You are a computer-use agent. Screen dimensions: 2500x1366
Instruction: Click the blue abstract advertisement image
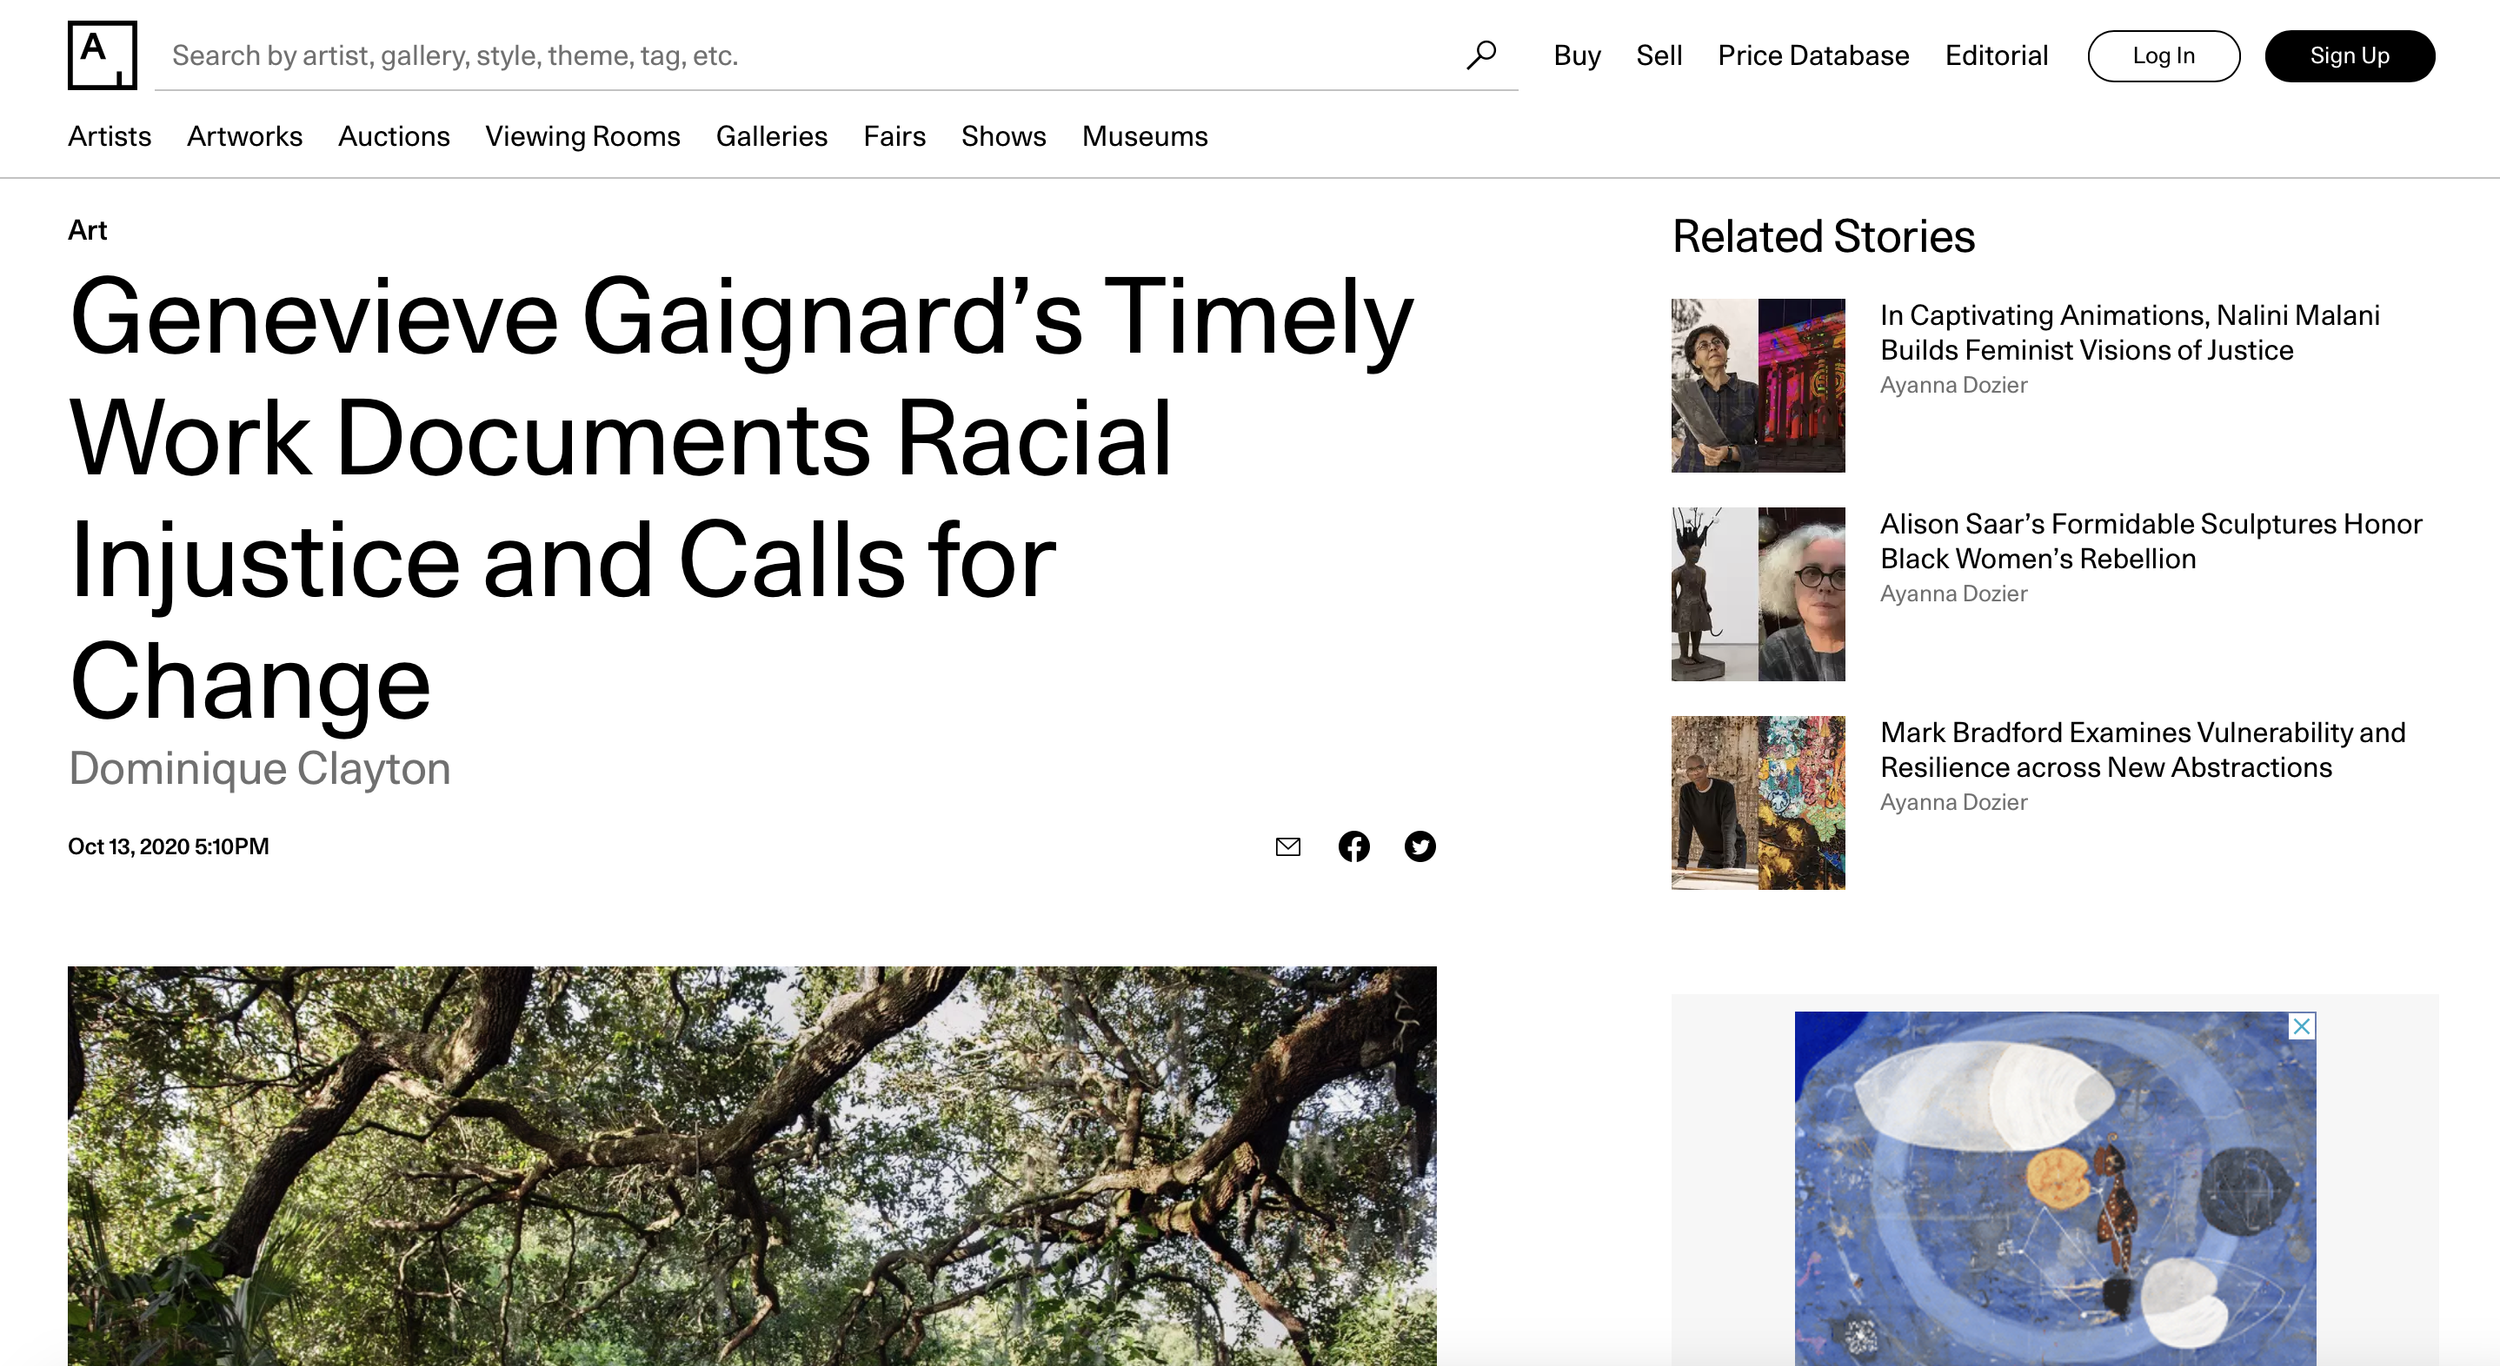pos(2055,1189)
